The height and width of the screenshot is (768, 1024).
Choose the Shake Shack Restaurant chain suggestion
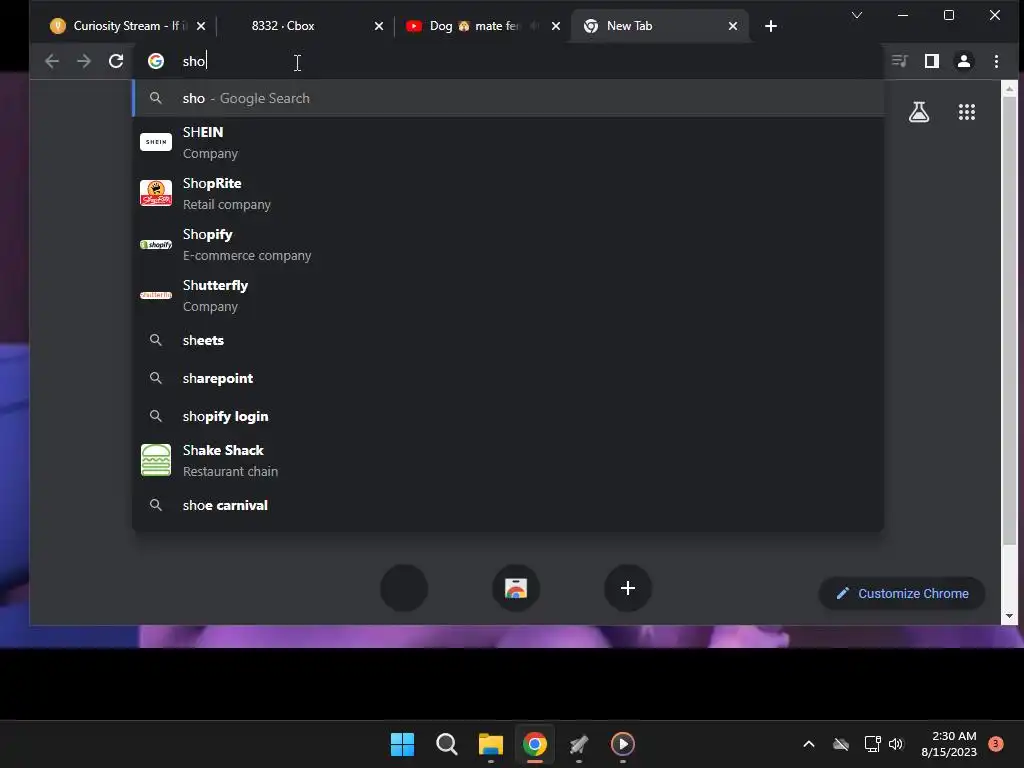click(509, 460)
